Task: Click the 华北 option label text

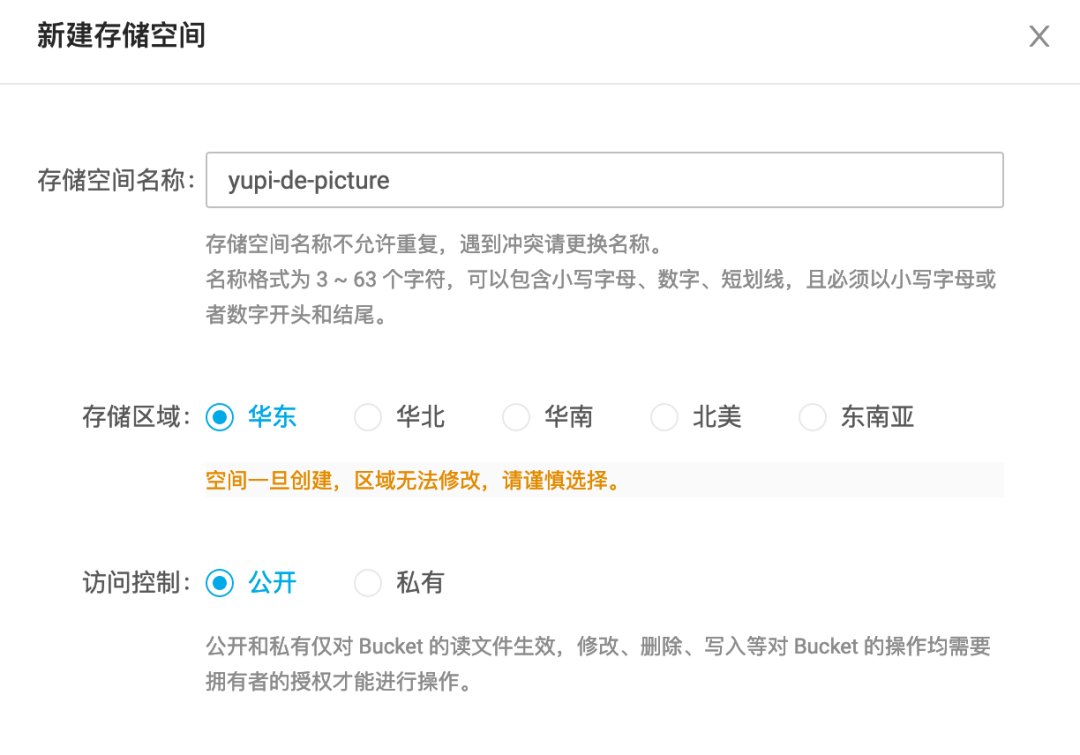Action: pyautogui.click(x=420, y=417)
